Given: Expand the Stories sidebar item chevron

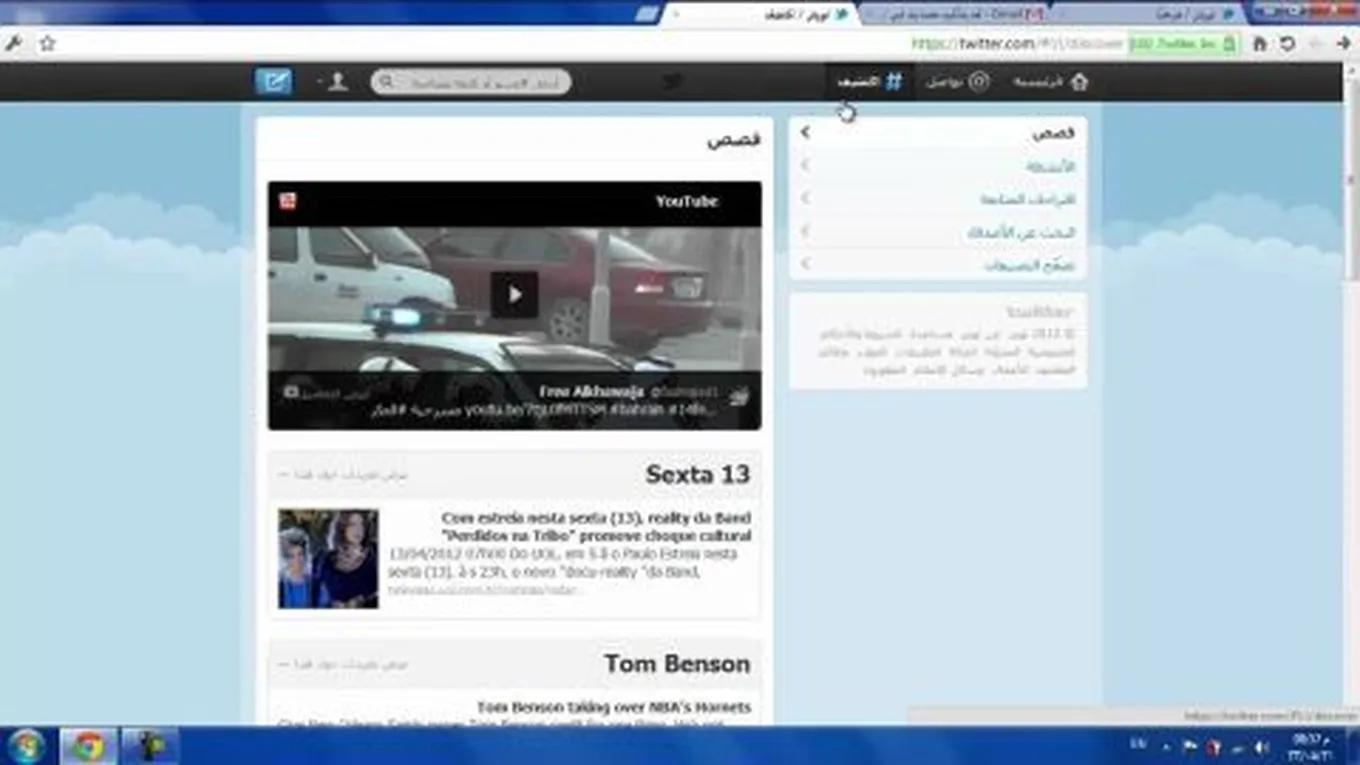Looking at the screenshot, I should (x=806, y=133).
